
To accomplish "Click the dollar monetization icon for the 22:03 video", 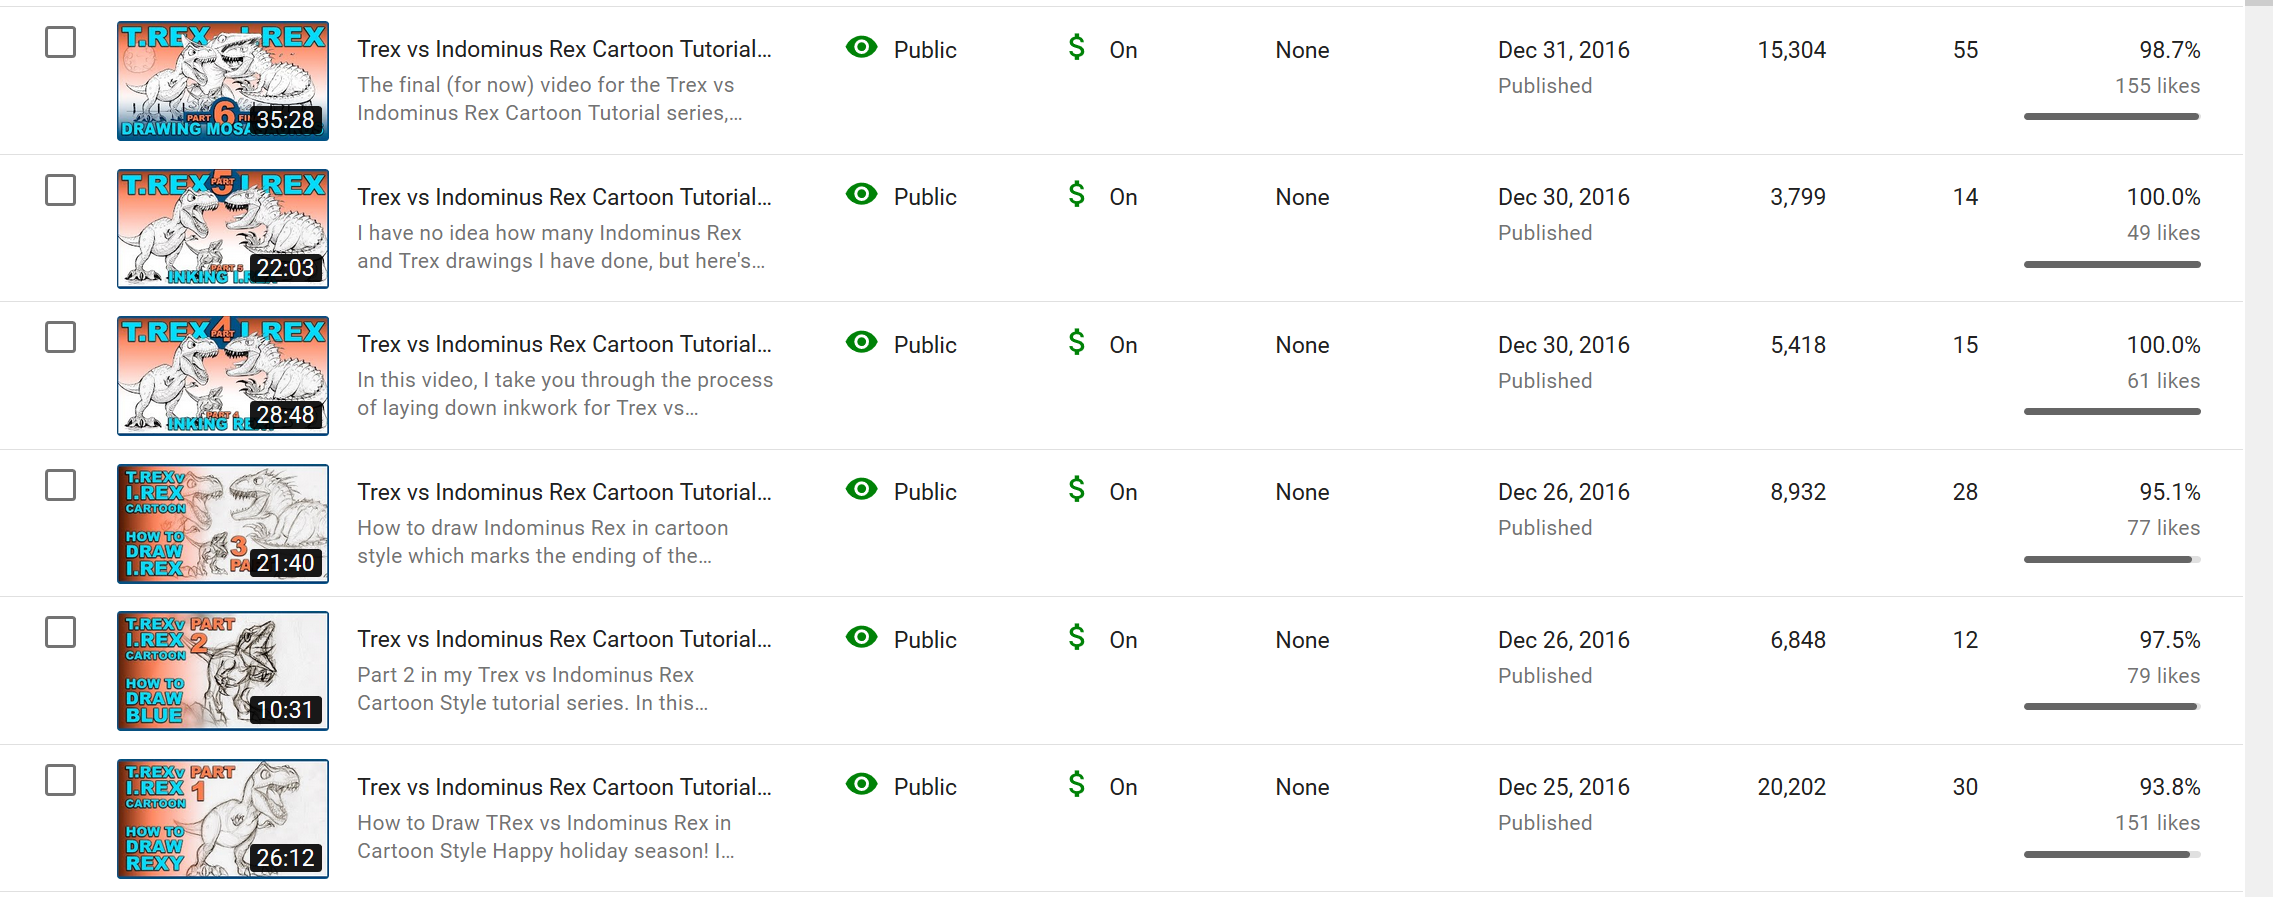I will [1076, 194].
